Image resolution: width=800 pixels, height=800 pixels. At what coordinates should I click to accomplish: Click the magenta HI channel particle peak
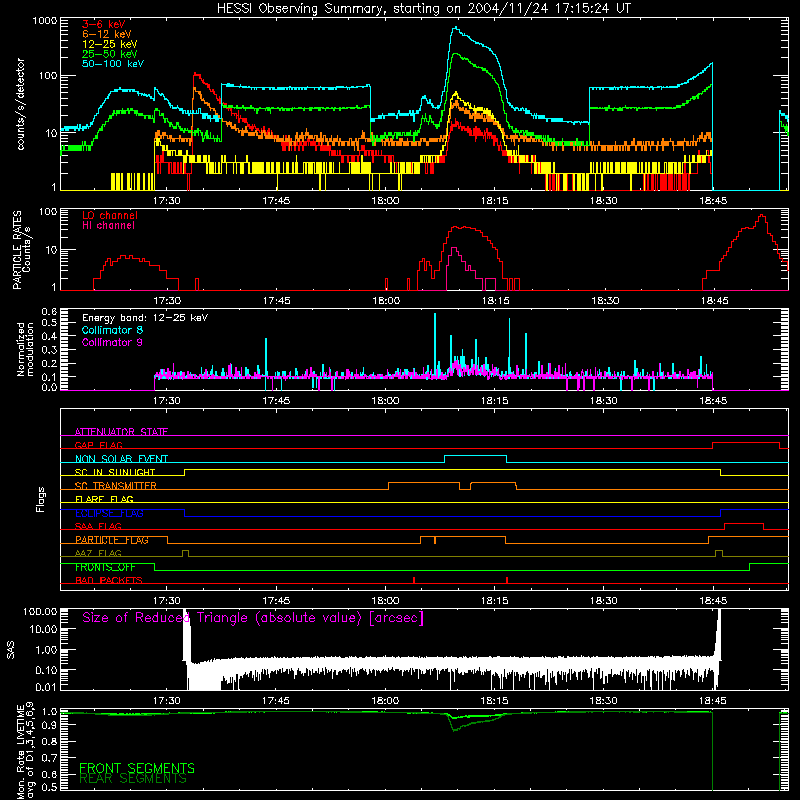[x=454, y=249]
